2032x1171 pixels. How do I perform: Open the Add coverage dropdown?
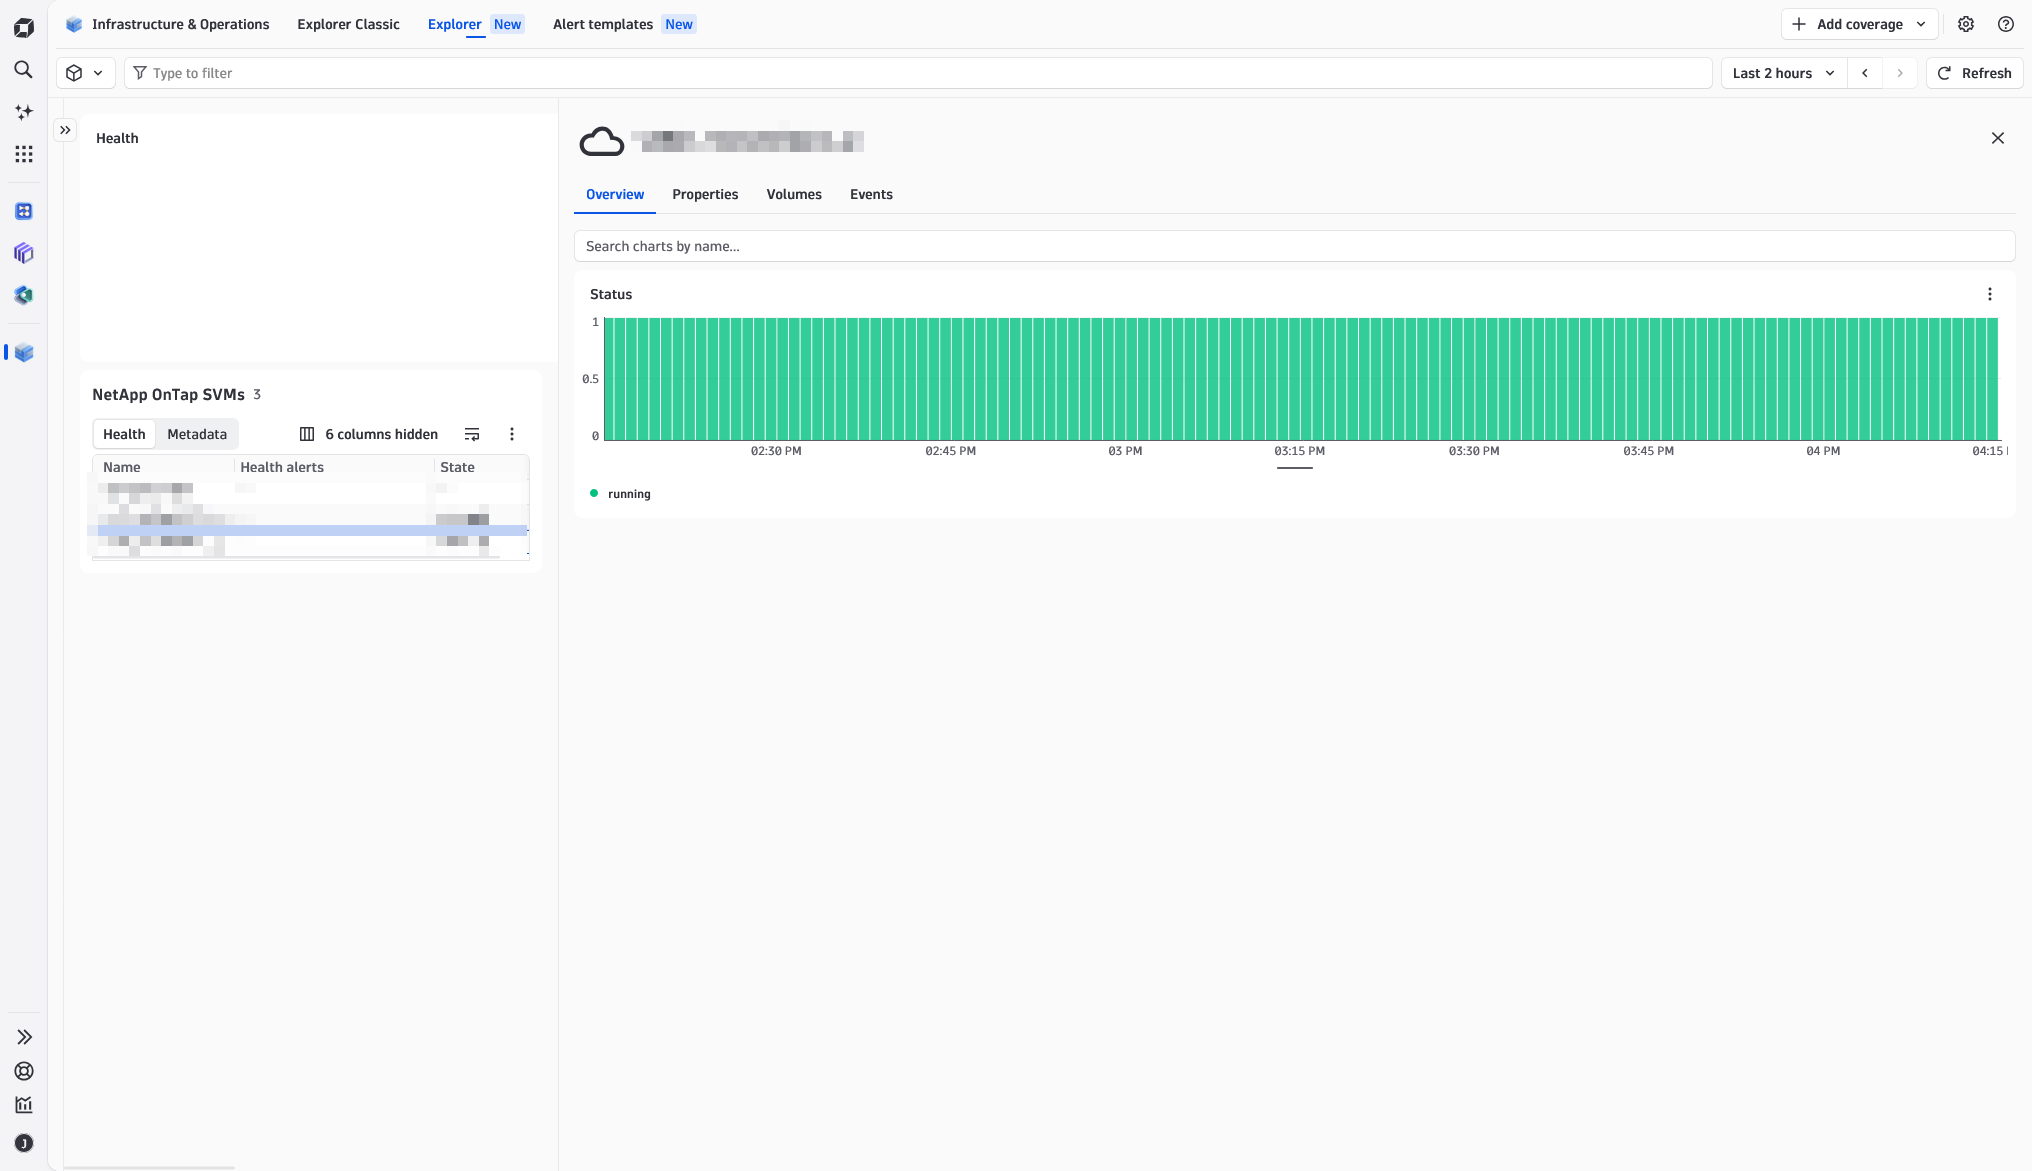pos(1859,24)
